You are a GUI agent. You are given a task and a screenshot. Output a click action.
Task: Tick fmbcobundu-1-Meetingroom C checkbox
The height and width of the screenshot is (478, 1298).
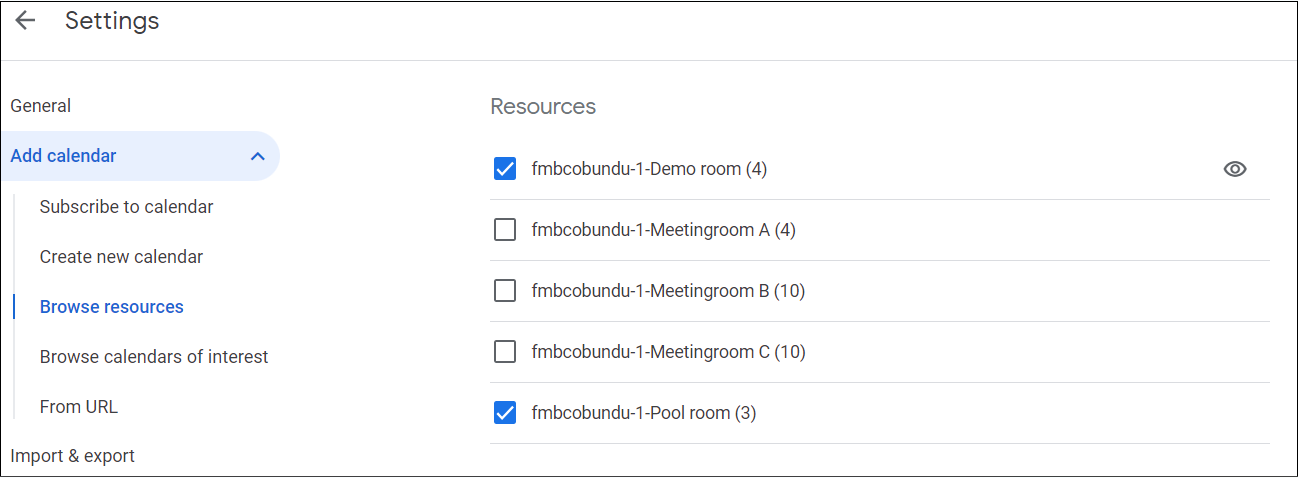pos(505,352)
